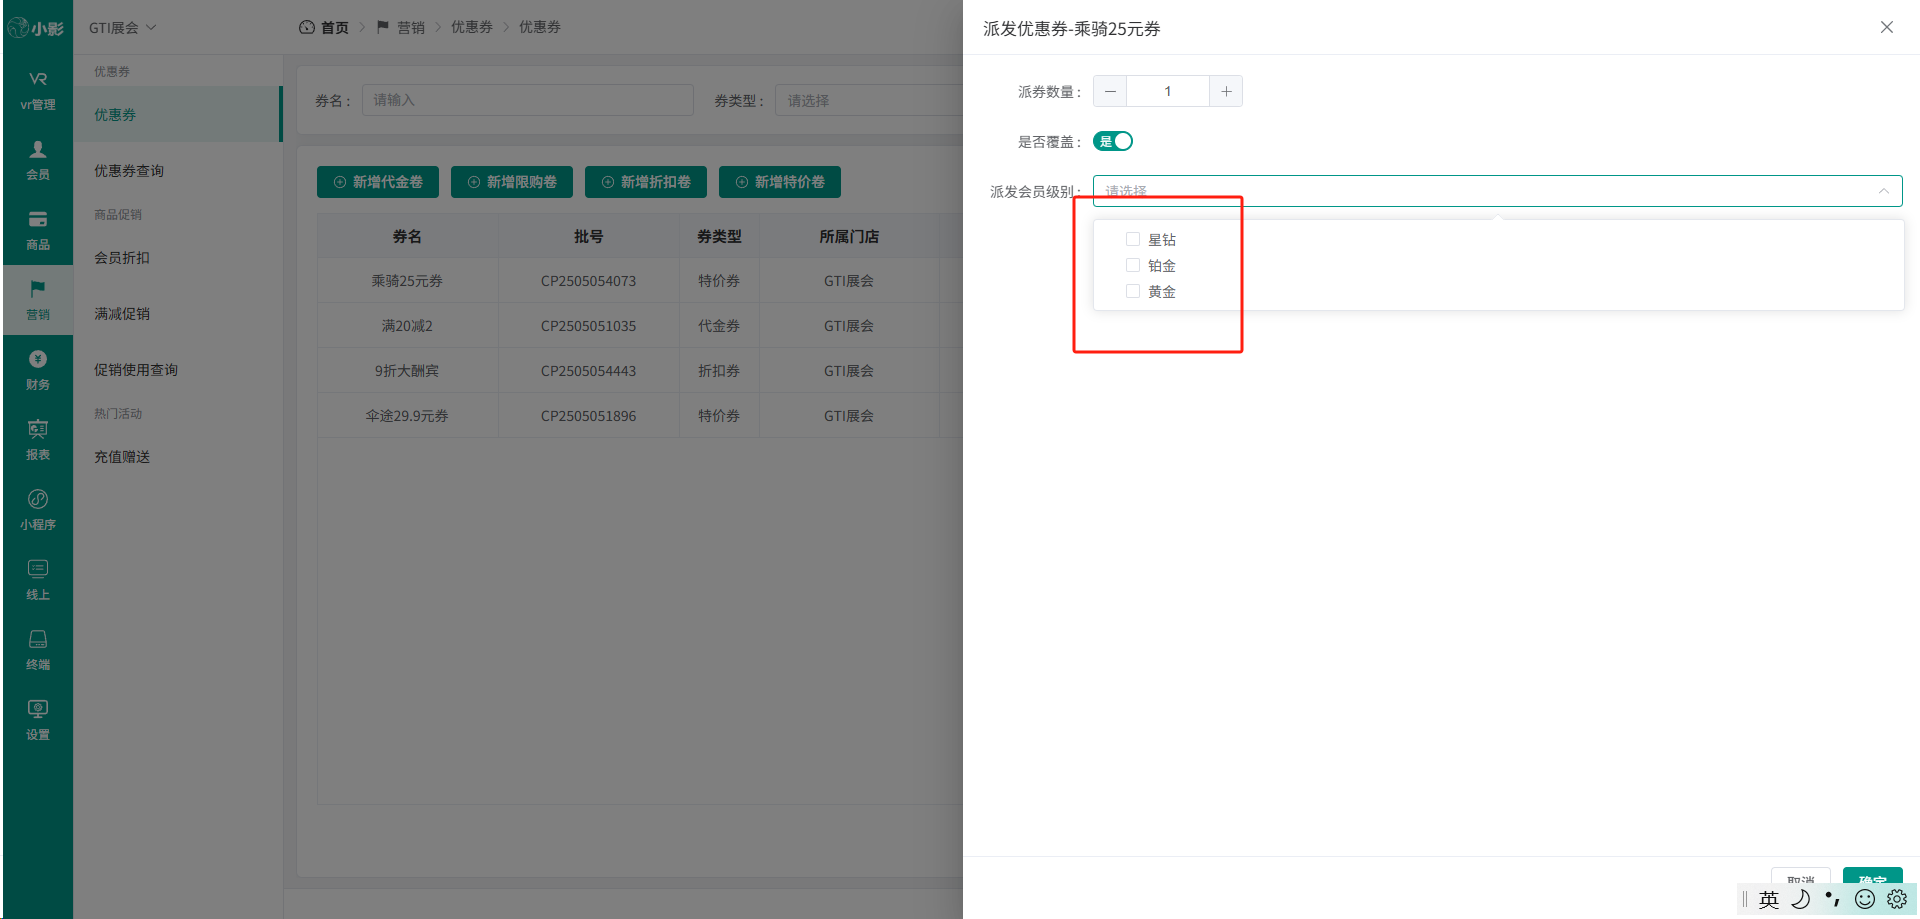Open the 报表 sidebar icon
The image size is (1920, 919).
tap(38, 440)
